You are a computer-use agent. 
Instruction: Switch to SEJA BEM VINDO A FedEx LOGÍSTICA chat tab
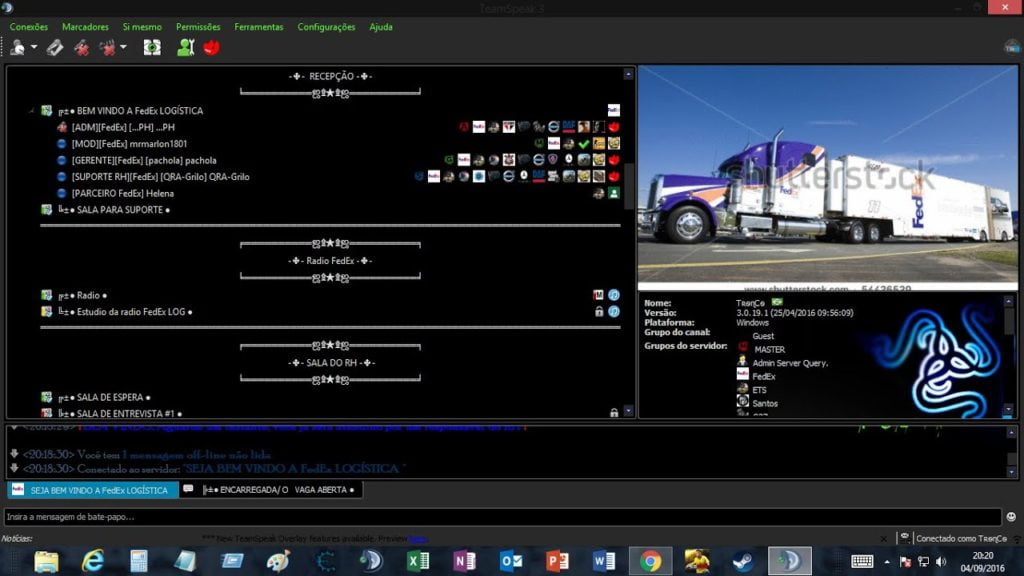(93, 490)
